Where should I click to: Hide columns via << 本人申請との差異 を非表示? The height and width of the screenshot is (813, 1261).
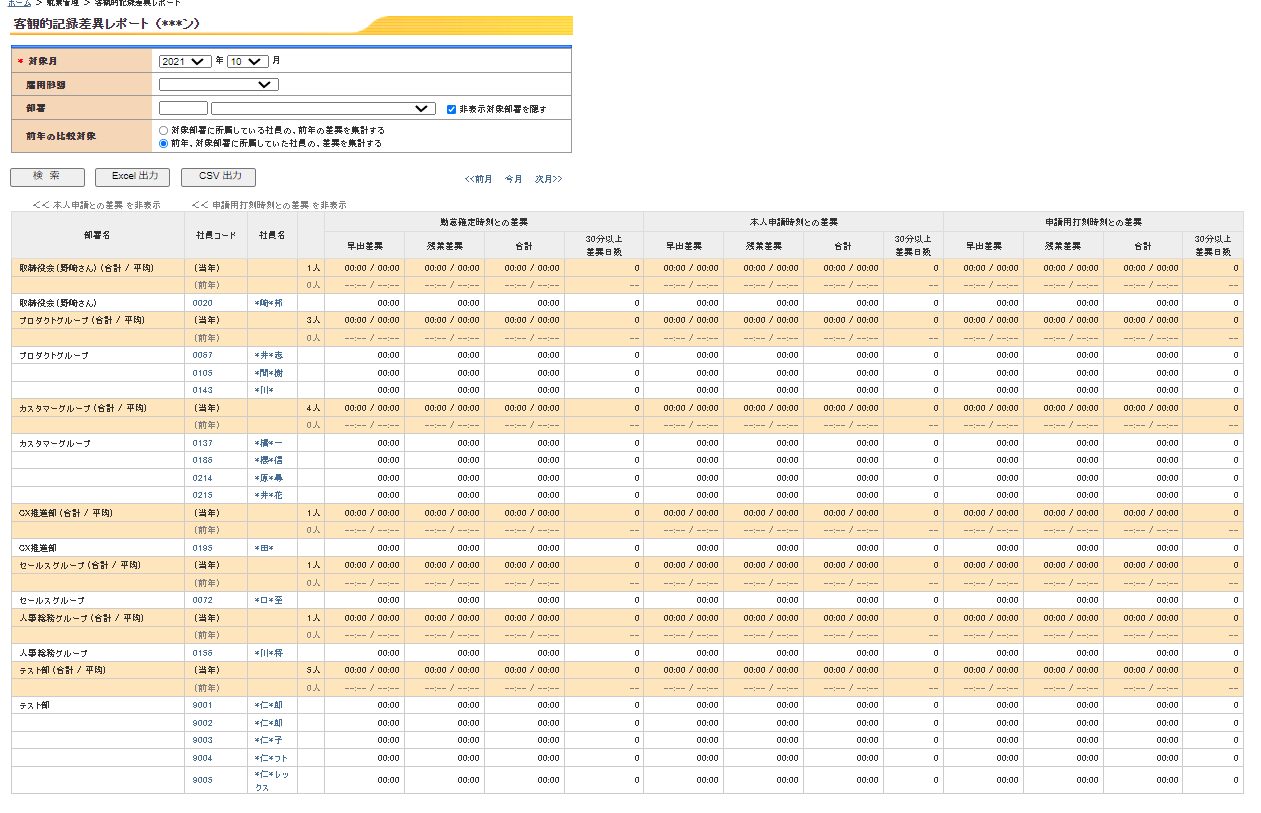[x=96, y=205]
